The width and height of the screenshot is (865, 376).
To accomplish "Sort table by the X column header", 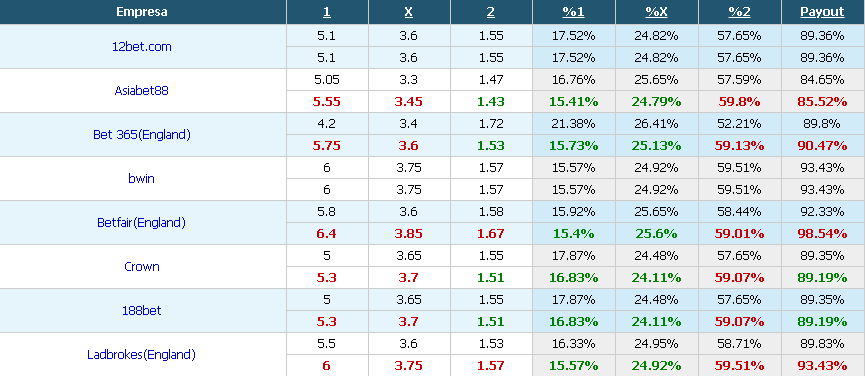I will pyautogui.click(x=409, y=12).
